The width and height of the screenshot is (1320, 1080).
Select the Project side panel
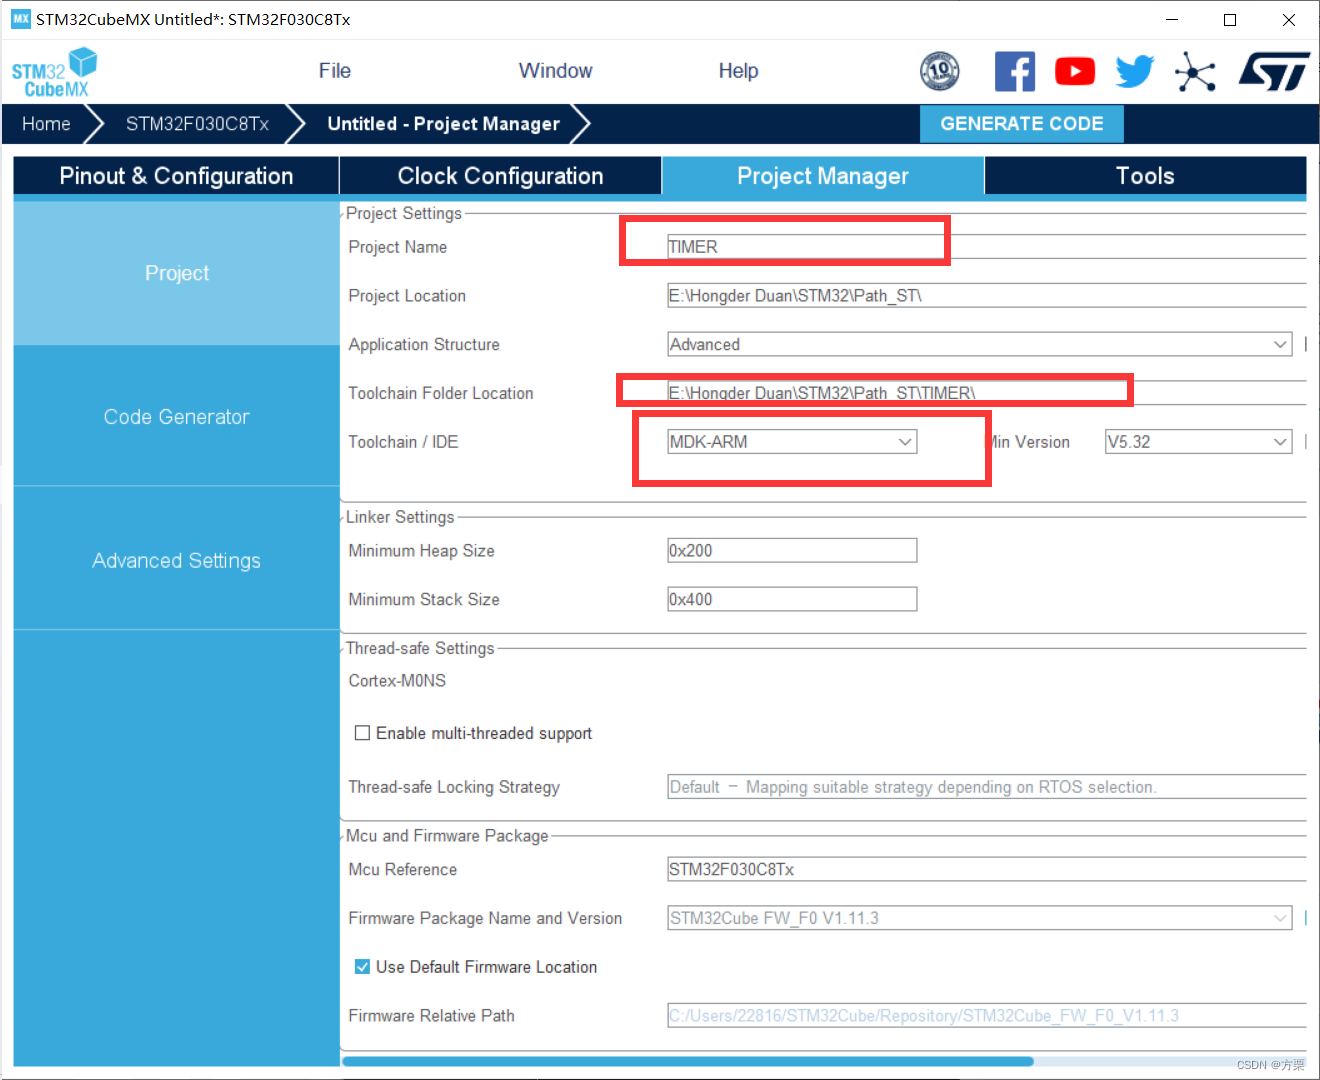[176, 273]
